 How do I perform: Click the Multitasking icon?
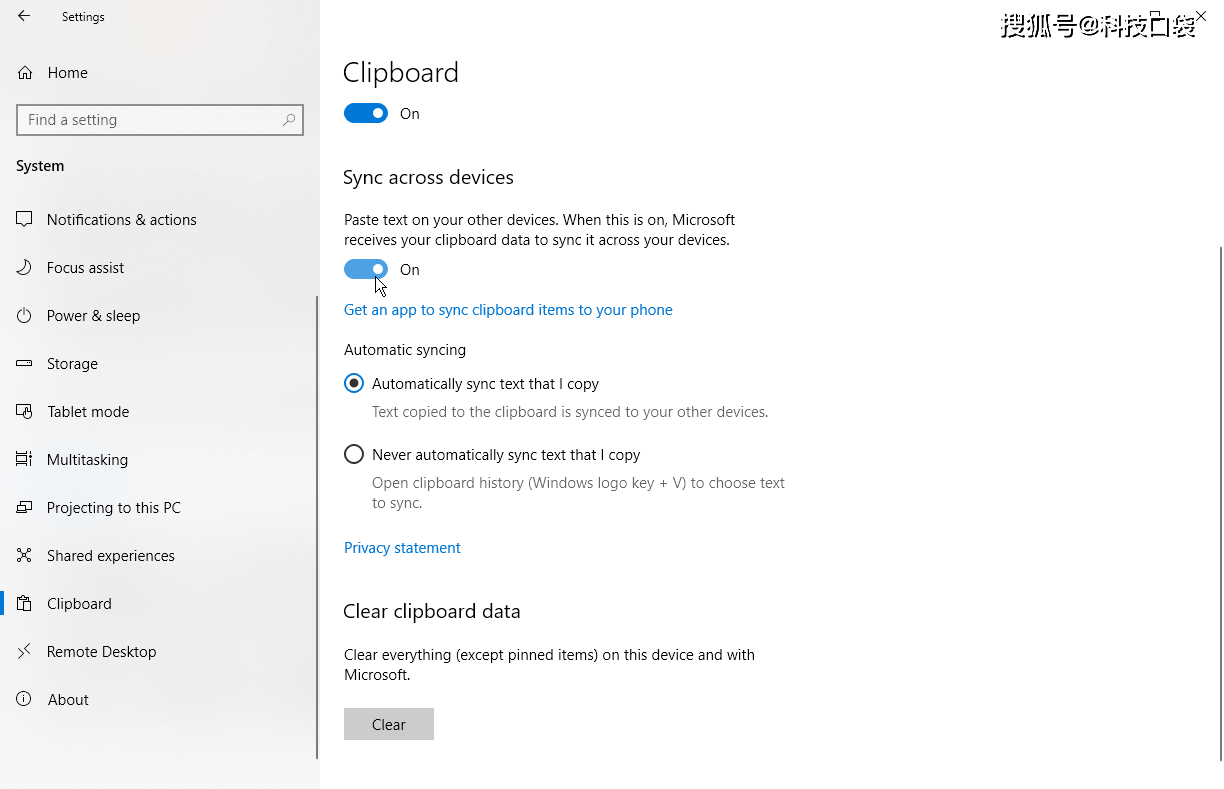click(x=25, y=459)
